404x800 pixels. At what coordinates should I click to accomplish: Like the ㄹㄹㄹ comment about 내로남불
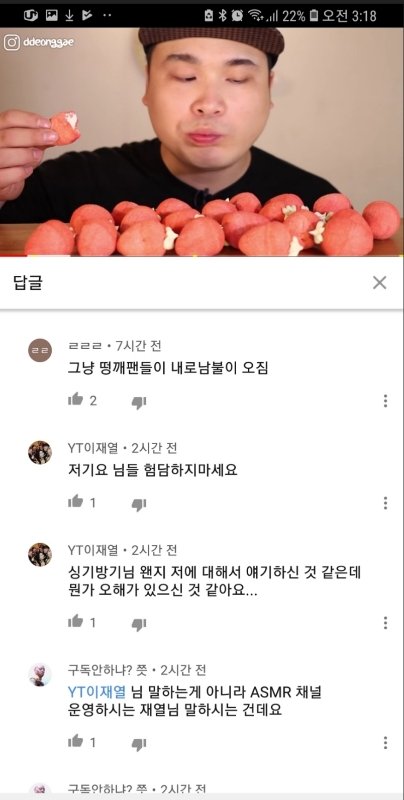click(x=75, y=399)
